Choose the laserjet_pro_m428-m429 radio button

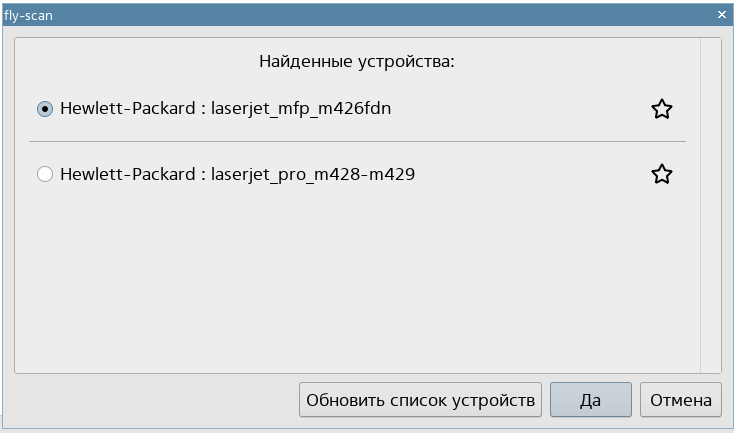click(x=44, y=175)
